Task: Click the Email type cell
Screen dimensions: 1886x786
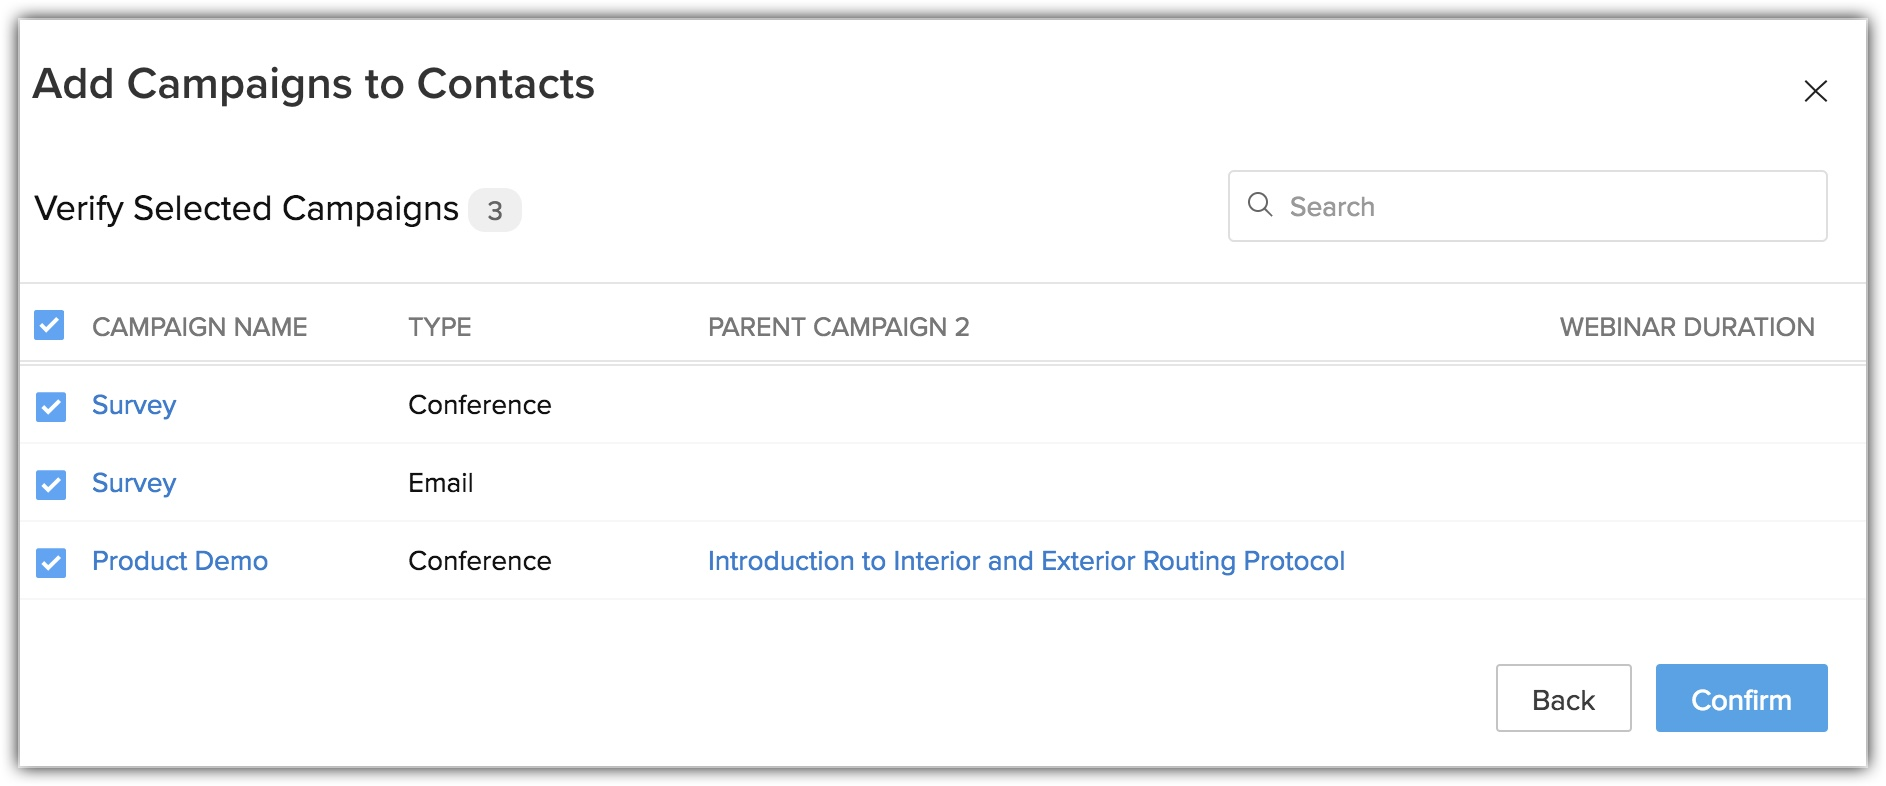Action: click(440, 483)
